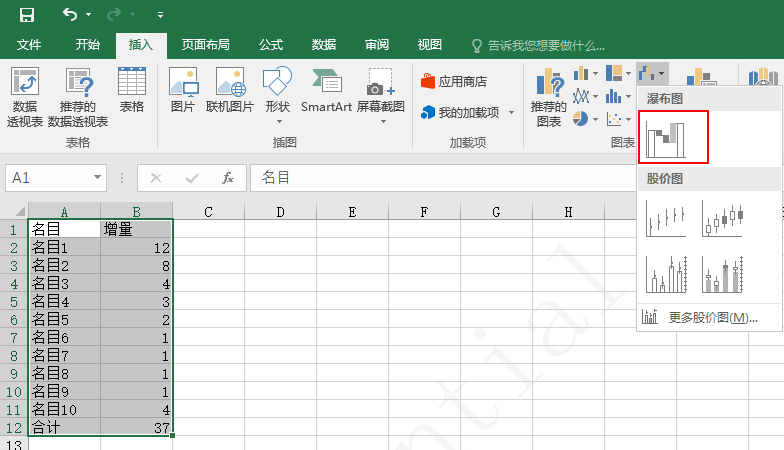Expand the pie chart dropdown arrow
784x450 pixels.
click(x=595, y=118)
